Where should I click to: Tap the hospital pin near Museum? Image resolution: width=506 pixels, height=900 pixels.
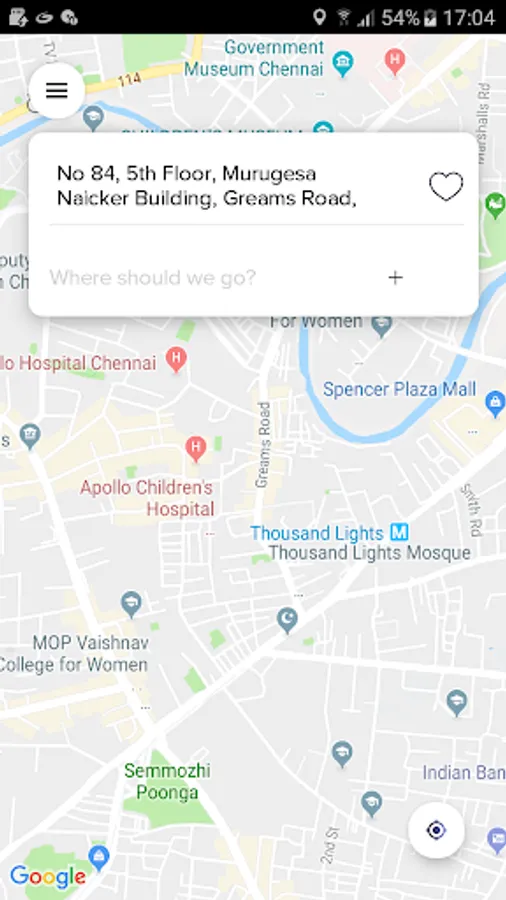395,60
